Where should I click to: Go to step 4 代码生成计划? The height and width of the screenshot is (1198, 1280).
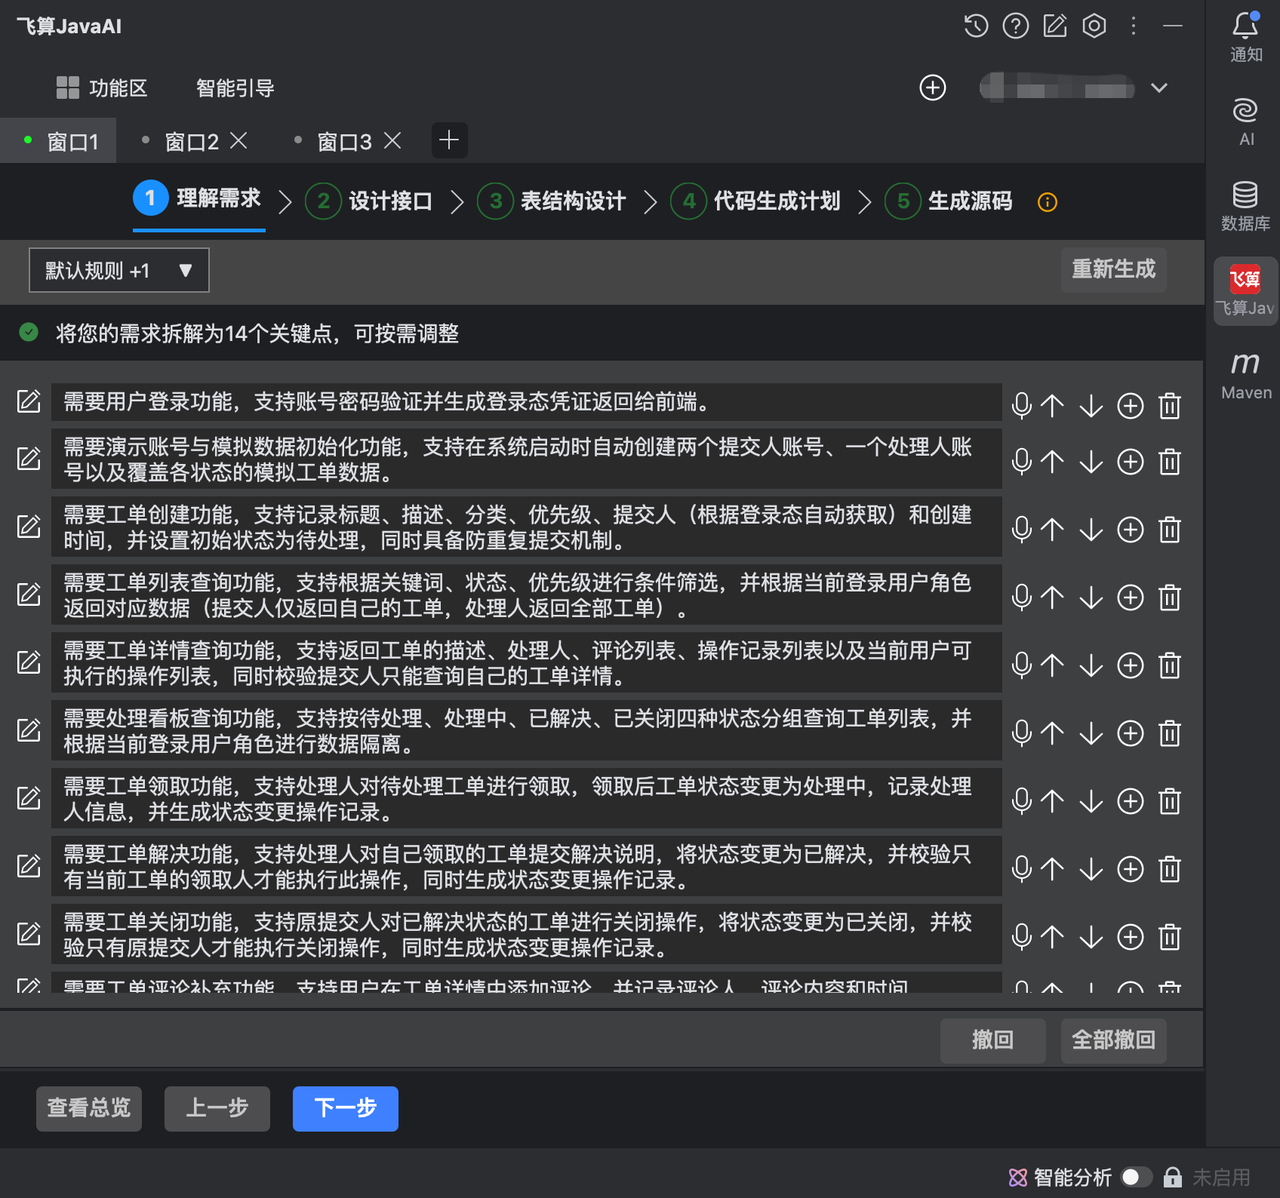pyautogui.click(x=756, y=201)
